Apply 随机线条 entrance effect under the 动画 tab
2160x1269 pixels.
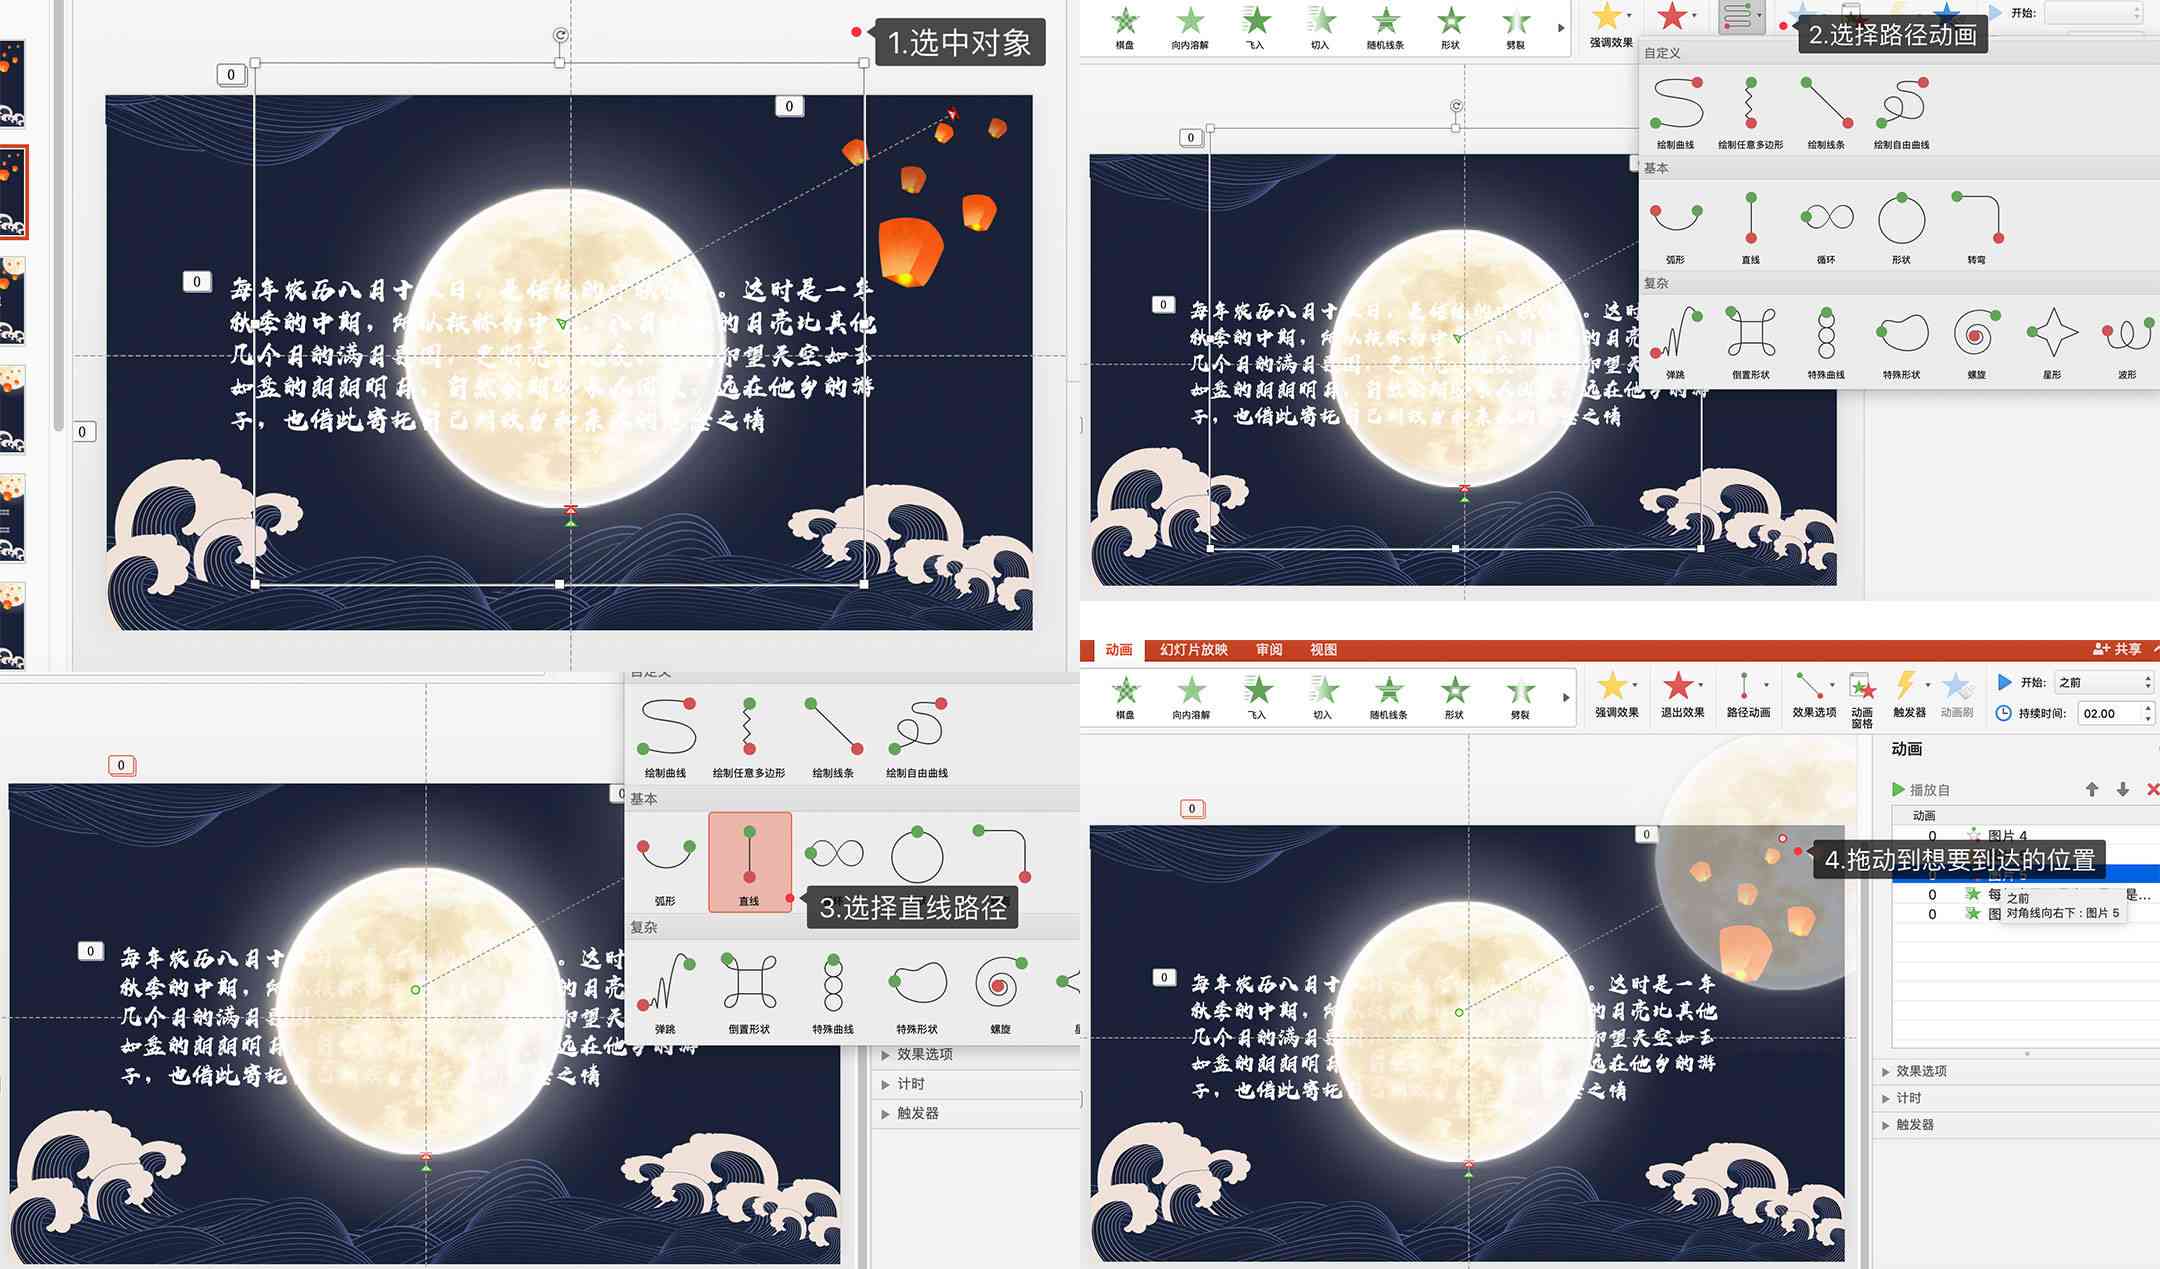(1389, 697)
